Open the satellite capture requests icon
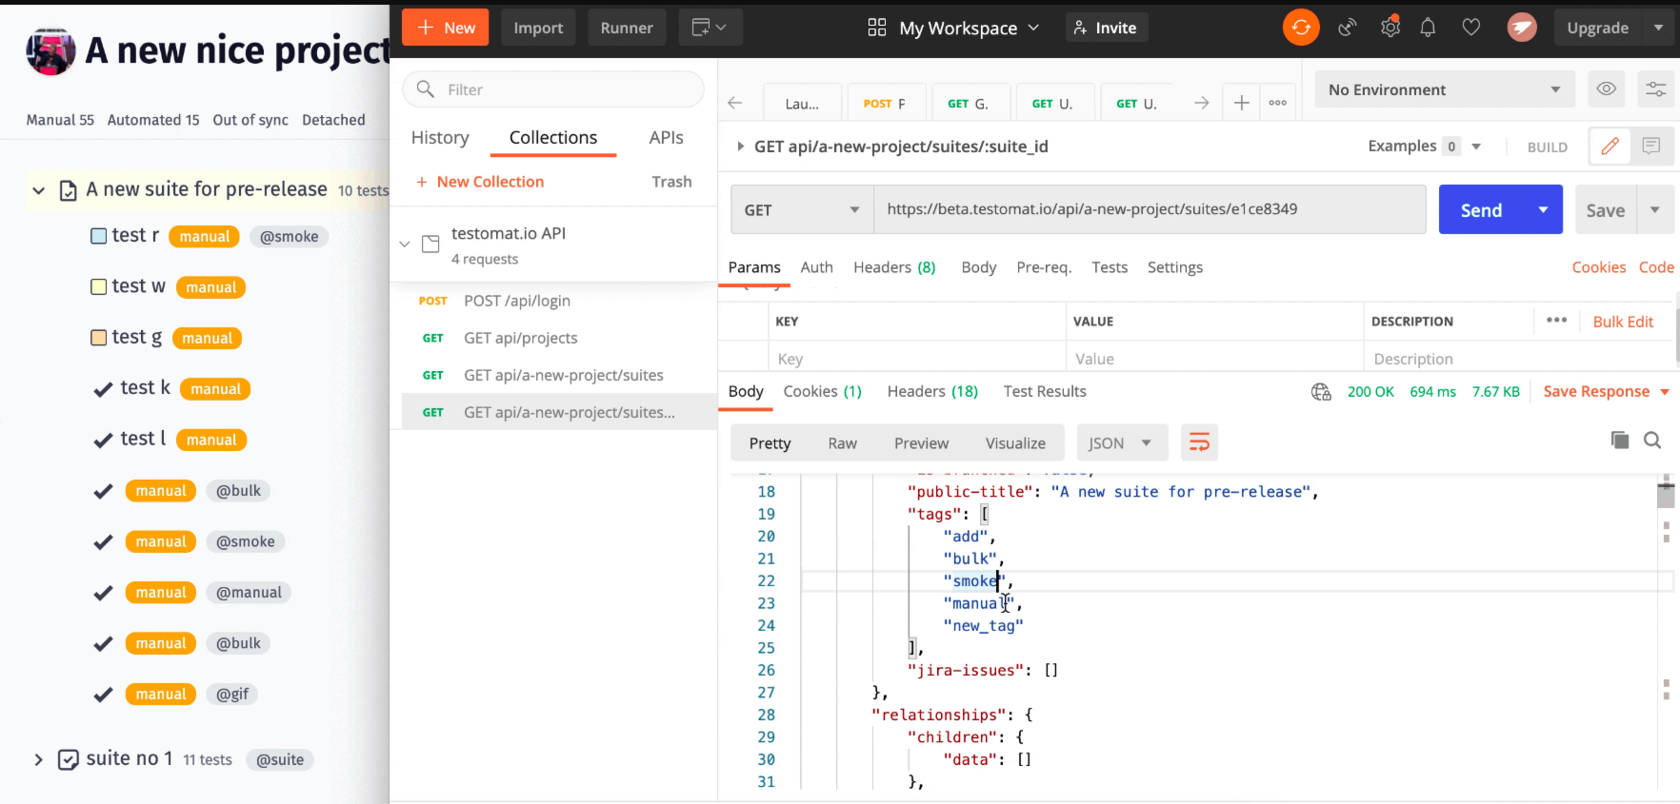The width and height of the screenshot is (1680, 804). (1348, 28)
